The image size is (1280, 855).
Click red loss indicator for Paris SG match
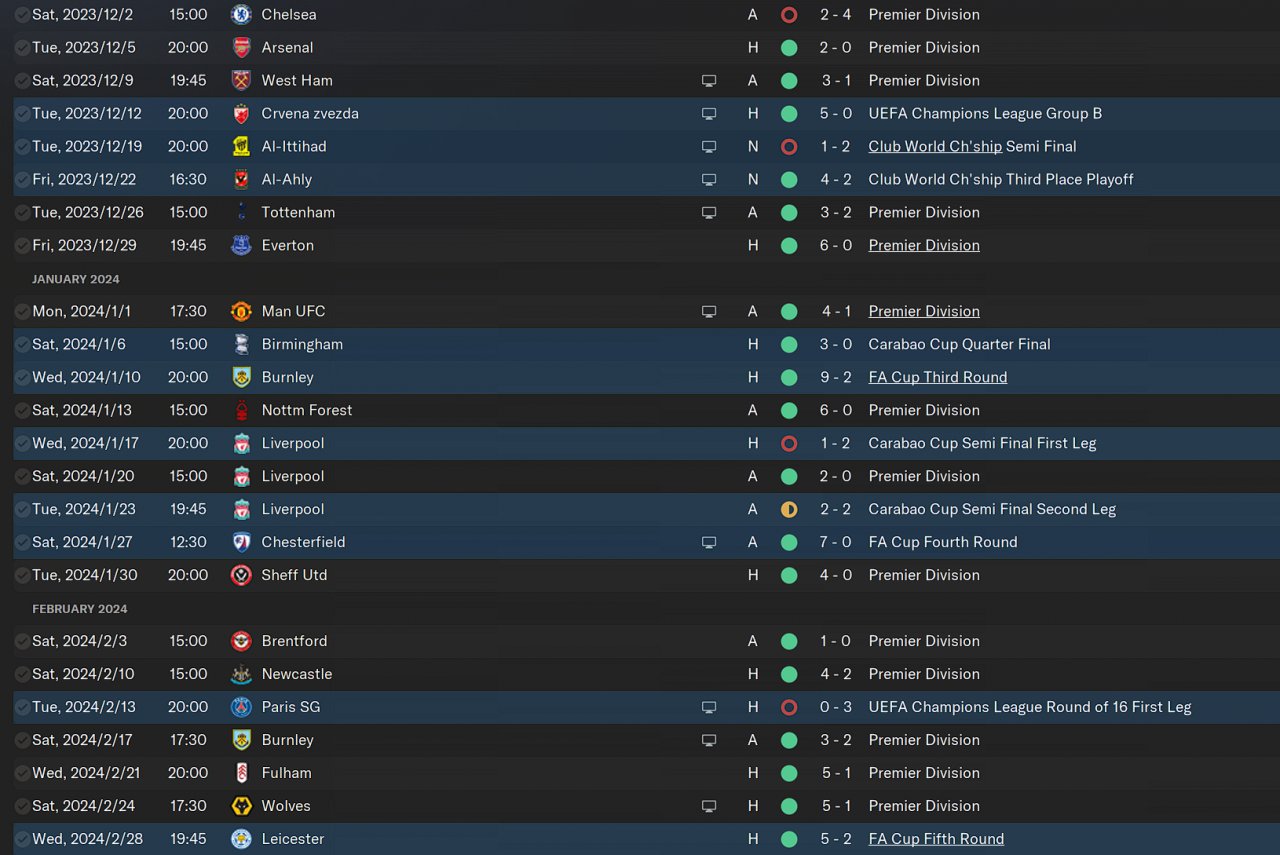click(789, 707)
